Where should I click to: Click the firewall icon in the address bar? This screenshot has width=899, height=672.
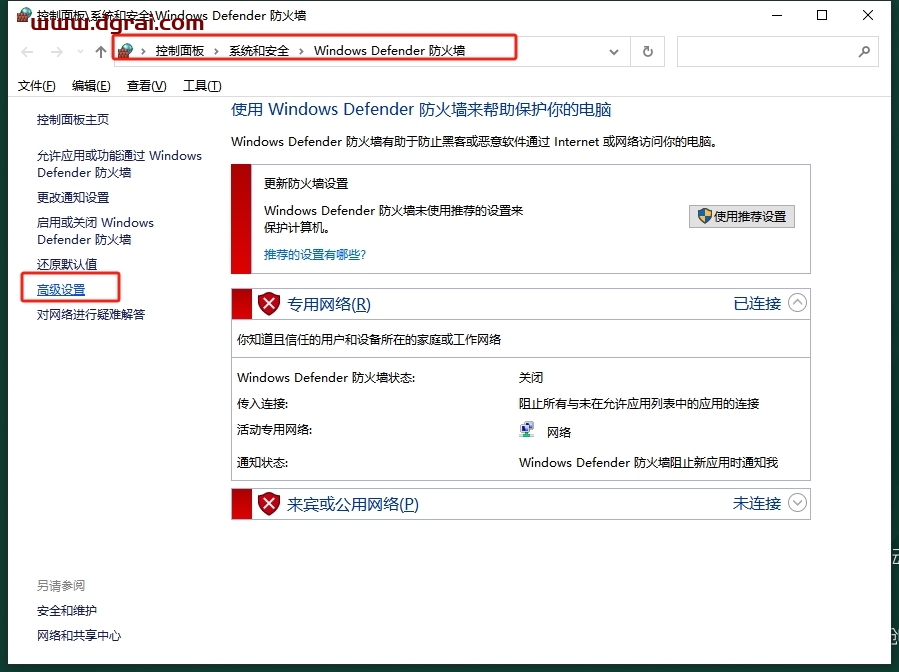[x=126, y=50]
